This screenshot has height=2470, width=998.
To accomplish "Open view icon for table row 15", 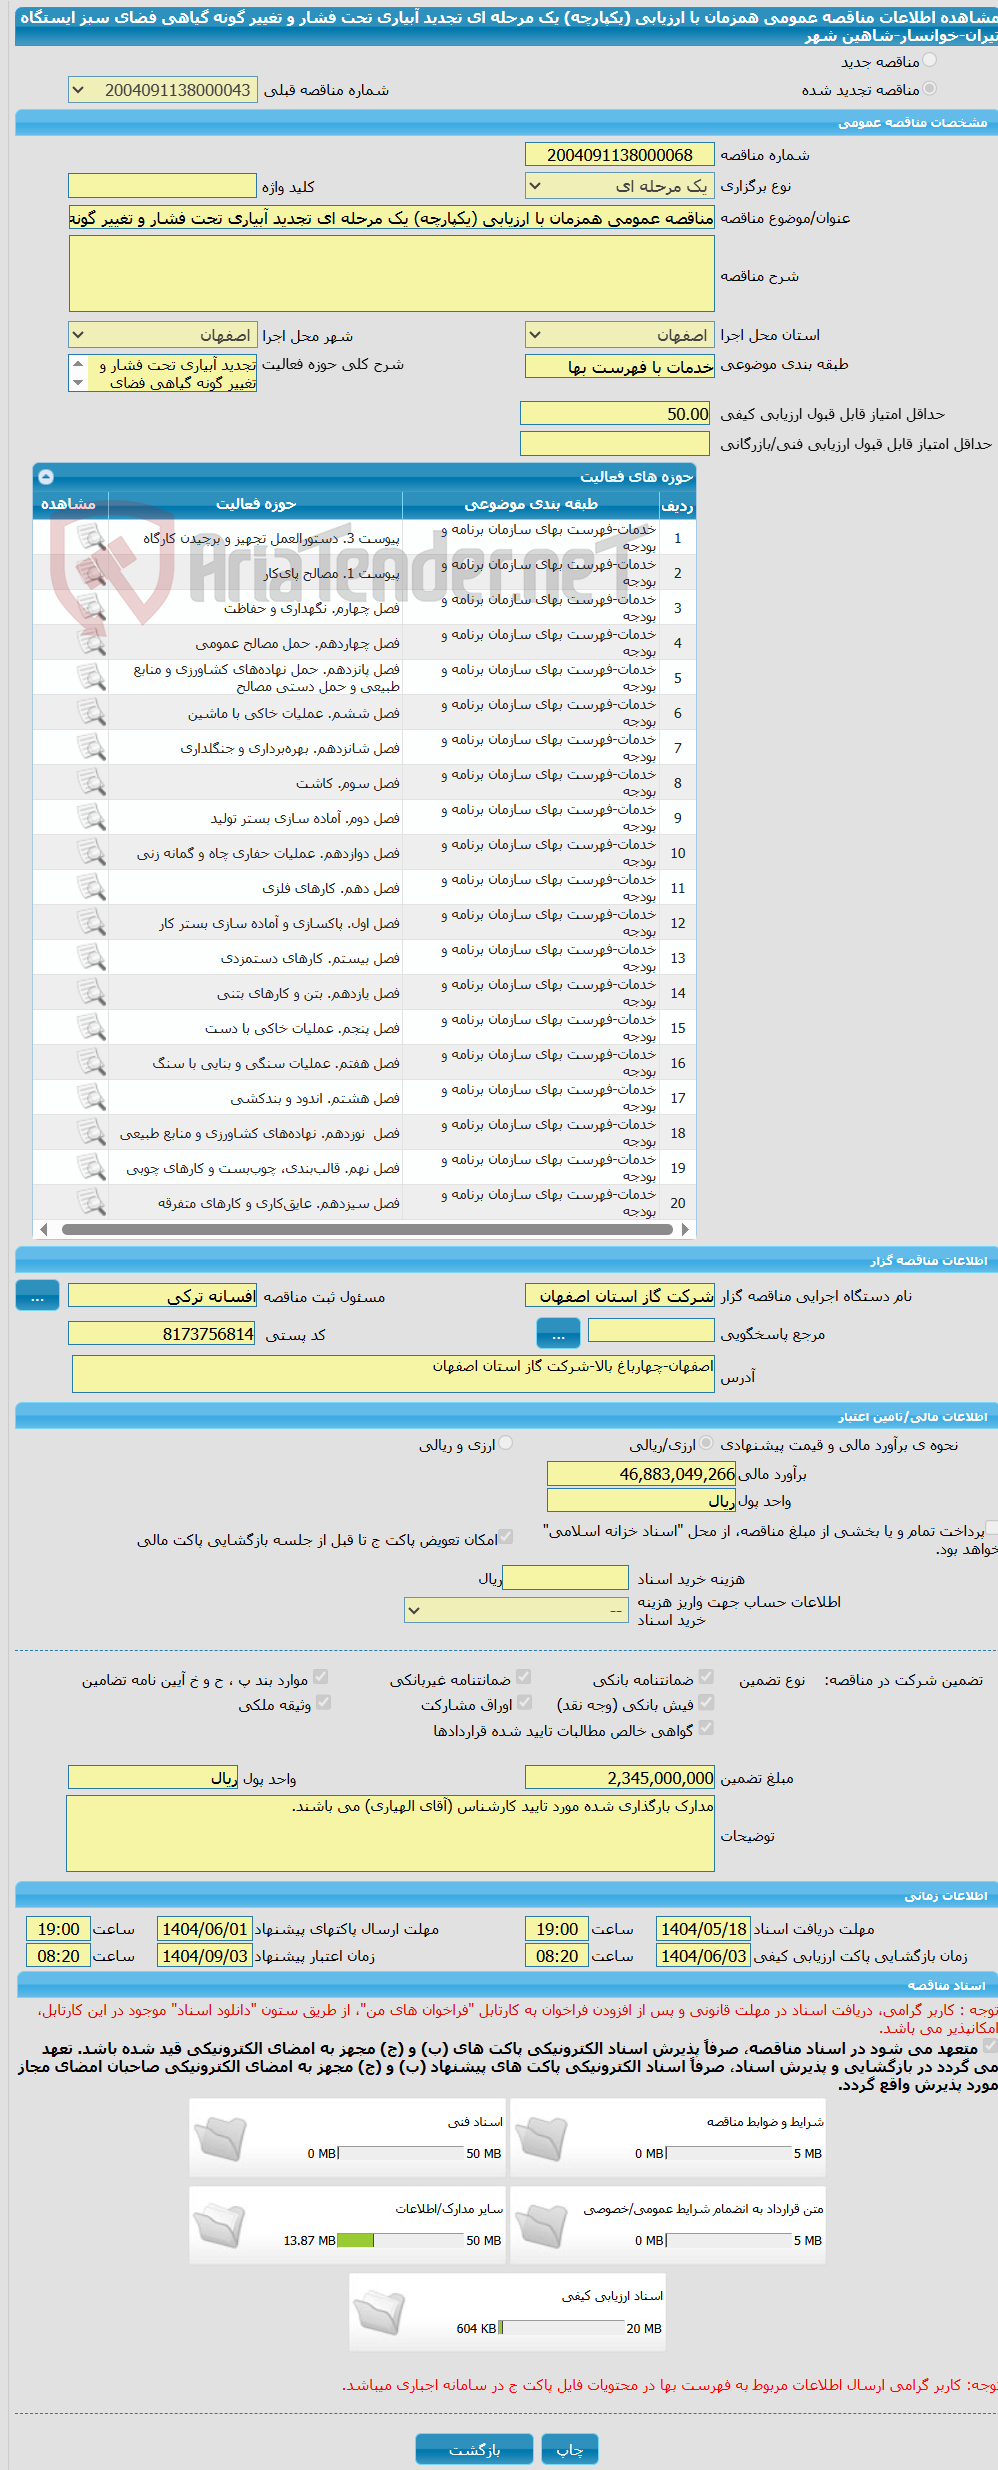I will click(x=91, y=1028).
